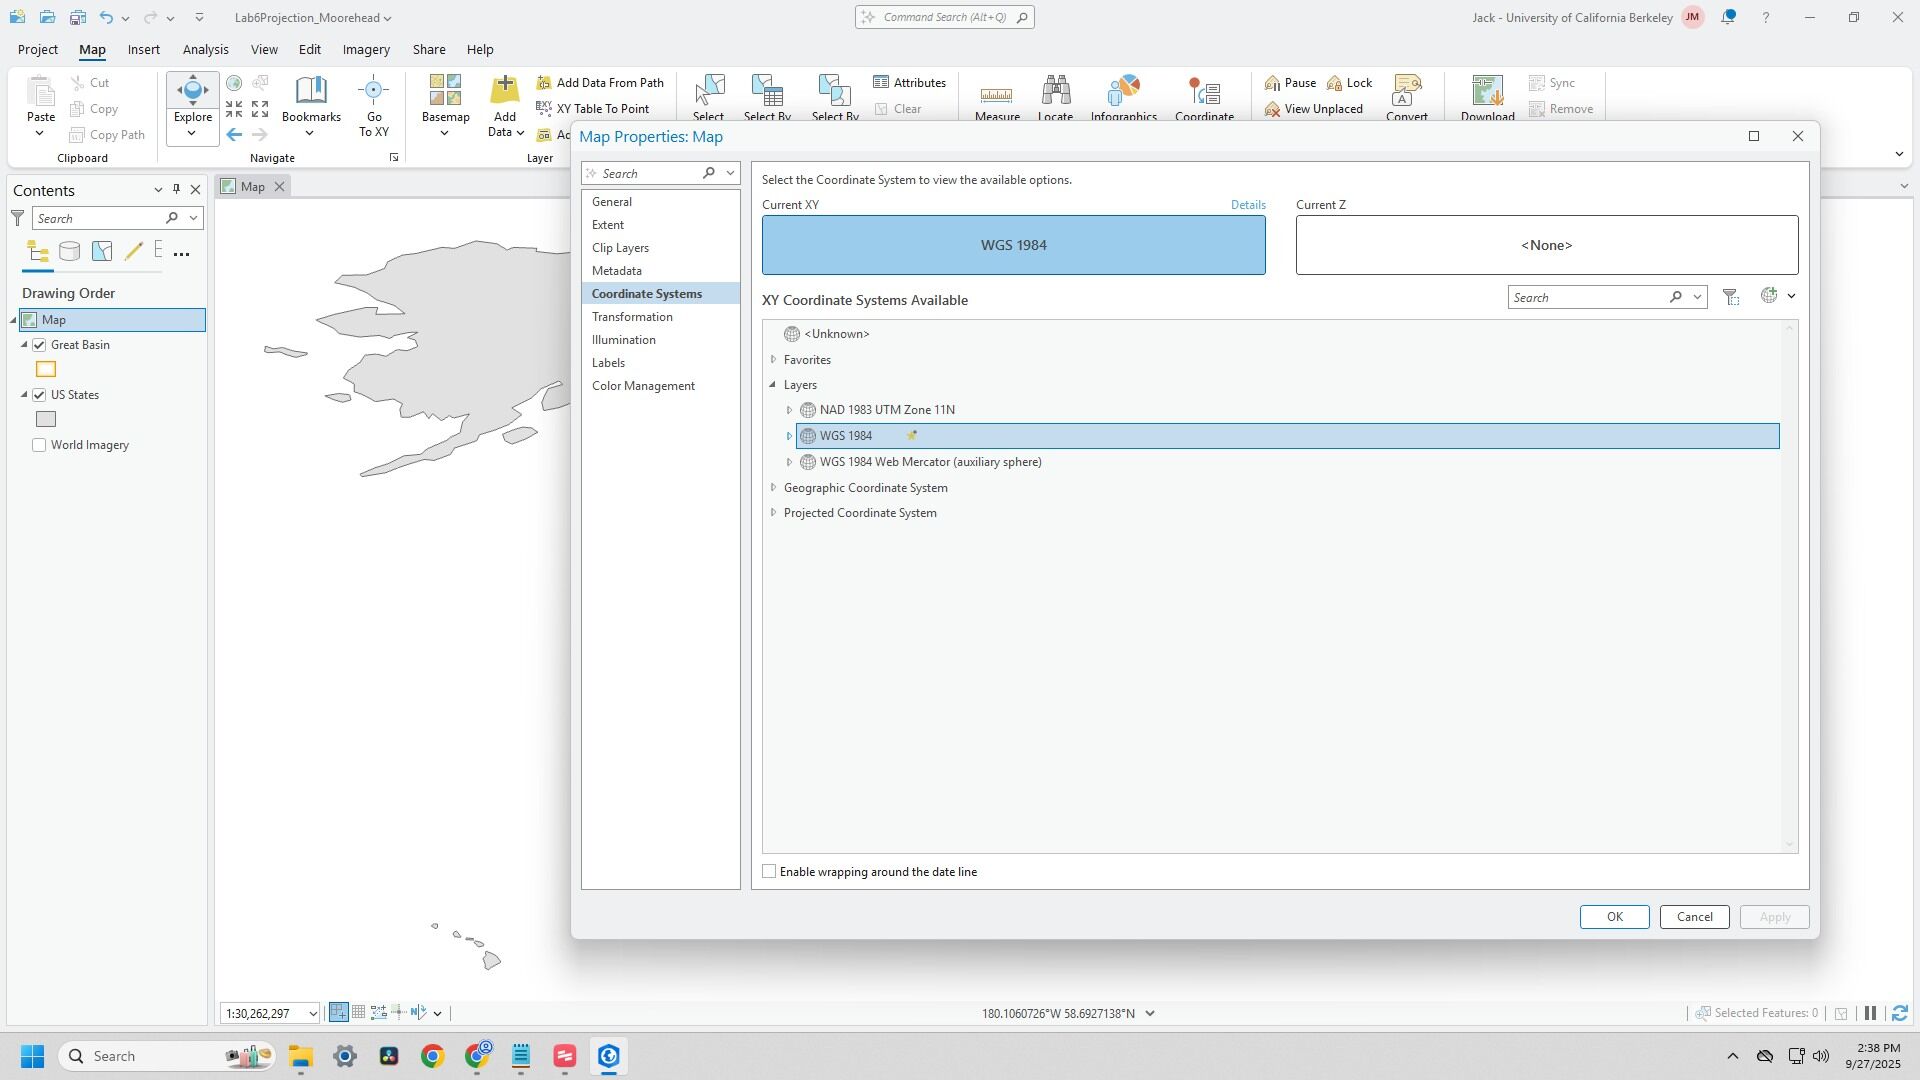Click the pause drawing icon in status bar
1920x1080 pixels.
(1870, 1013)
